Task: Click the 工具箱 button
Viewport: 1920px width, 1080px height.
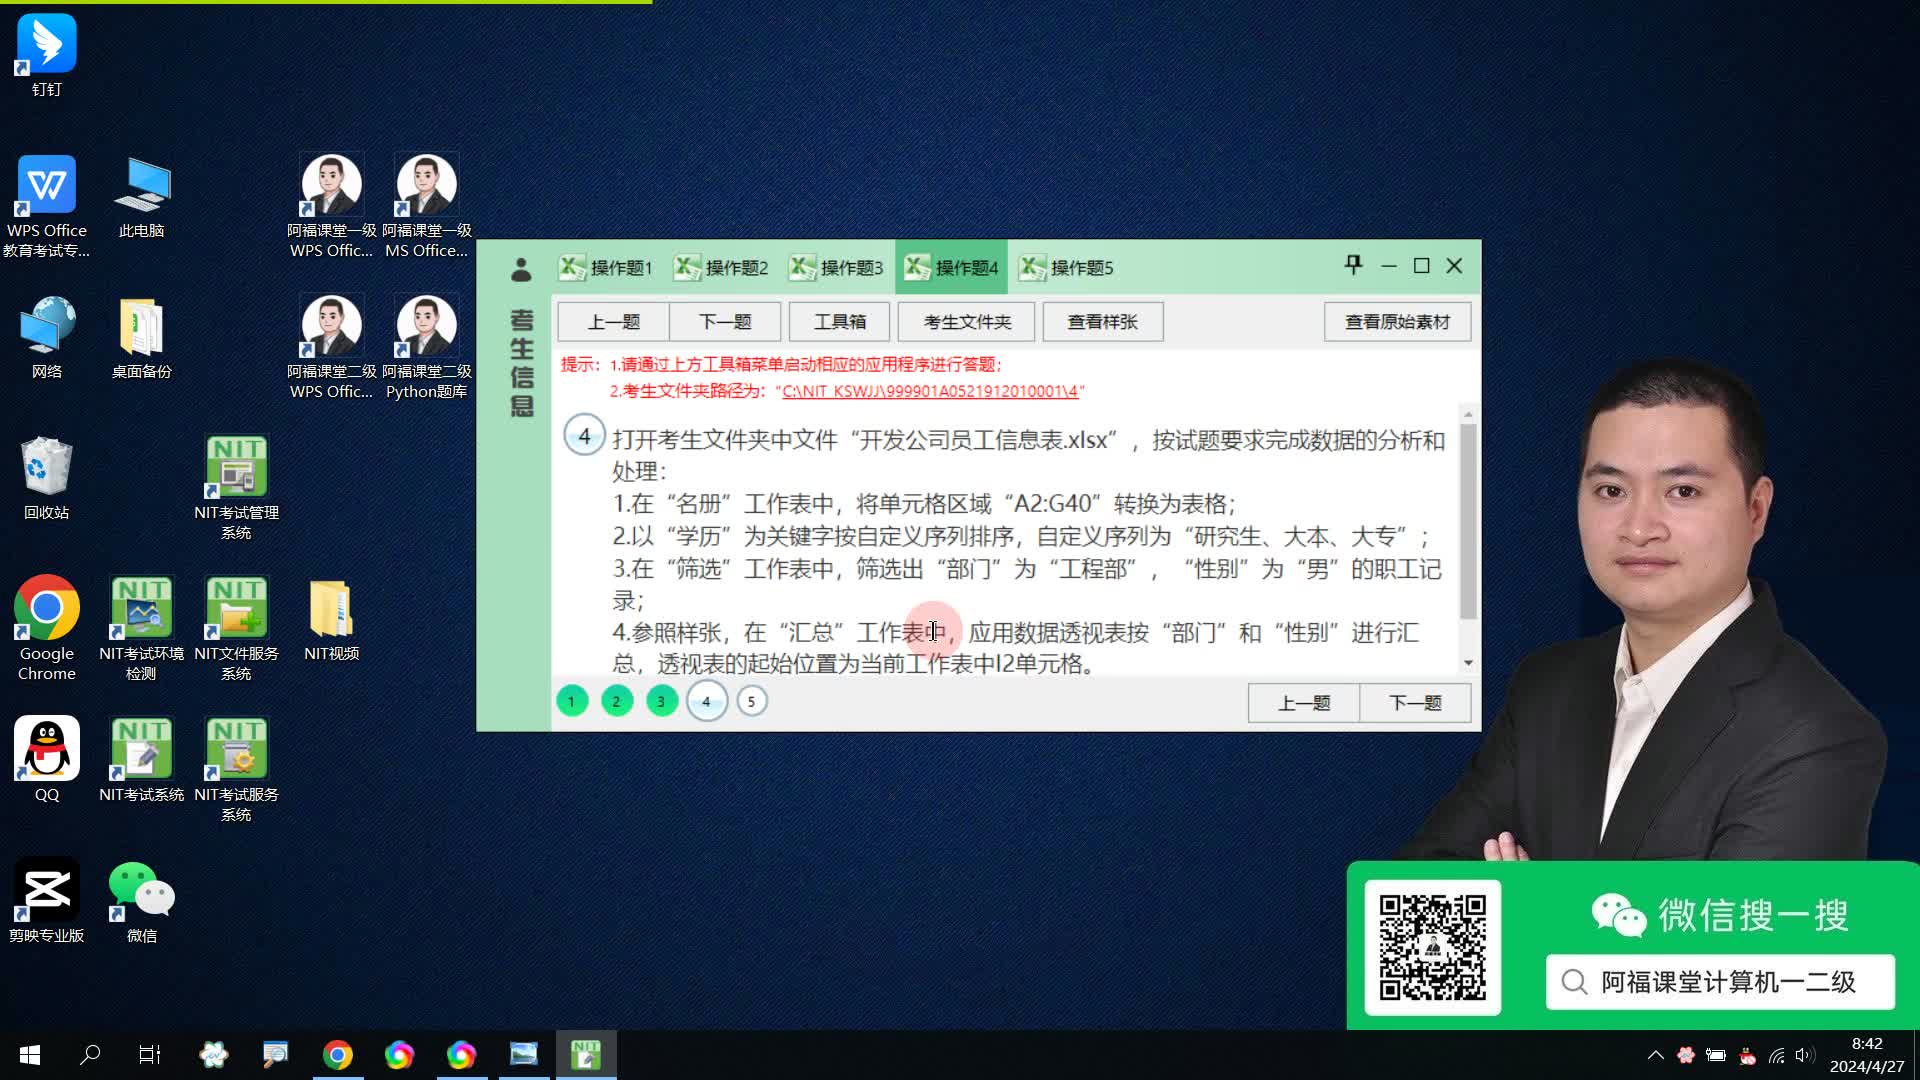Action: pyautogui.click(x=839, y=322)
